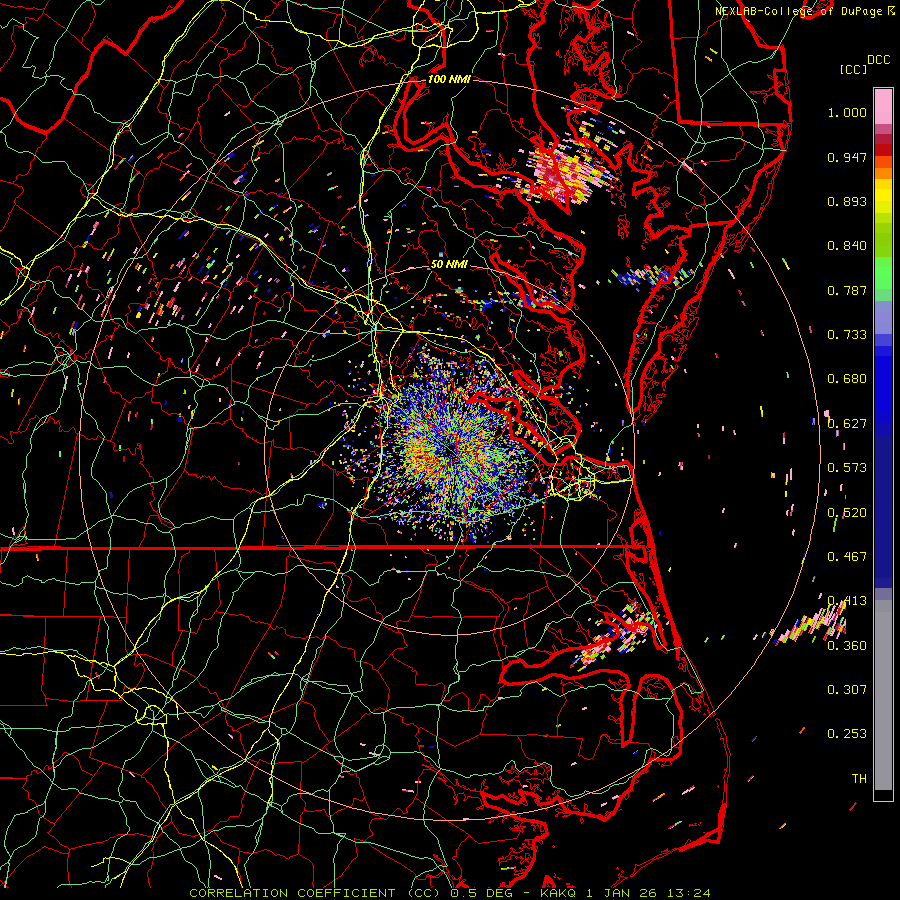The width and height of the screenshot is (900, 900).
Task: Click the 0.680 scale value
Action: 847,379
